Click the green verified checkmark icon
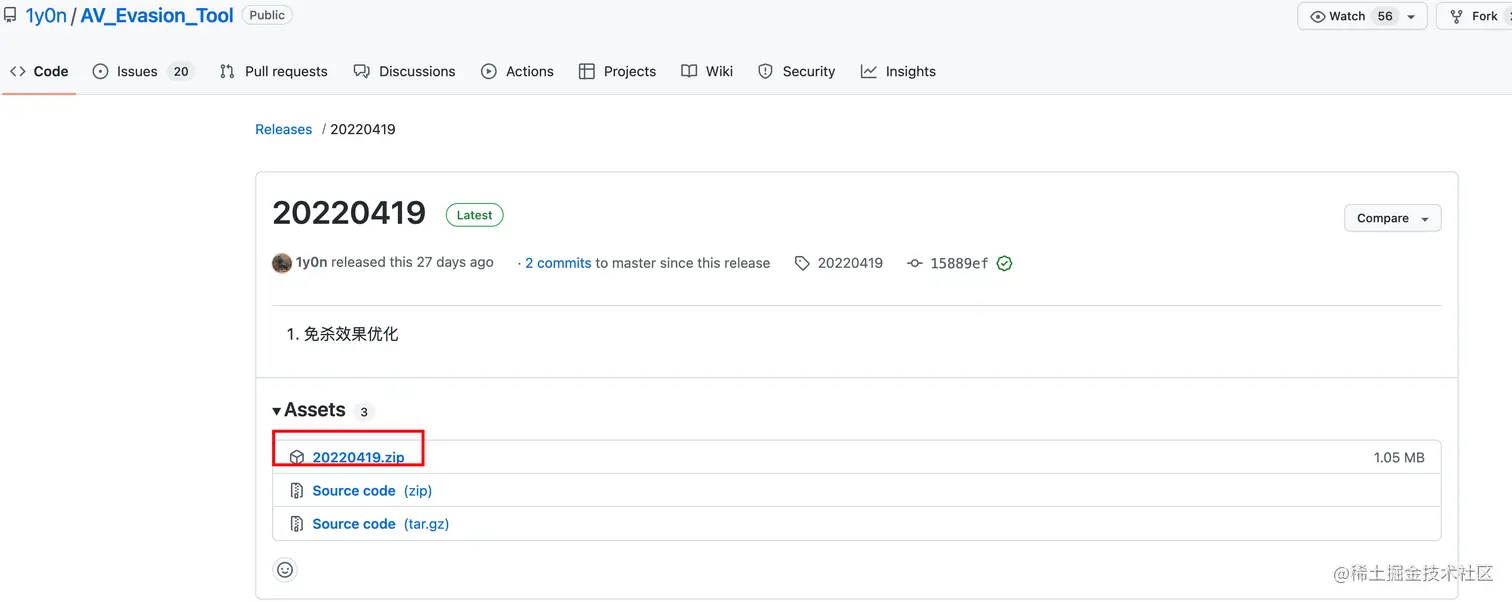The height and width of the screenshot is (602, 1512). tap(1004, 263)
